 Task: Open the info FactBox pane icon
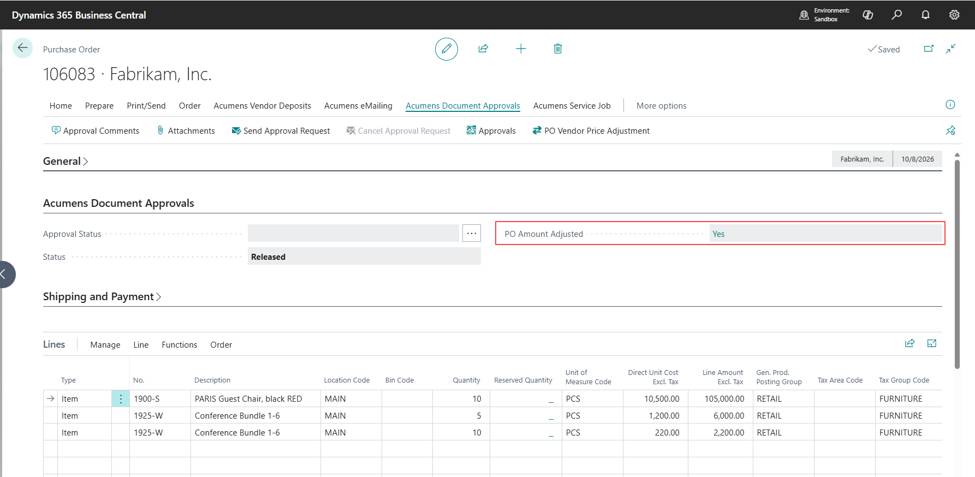(x=950, y=105)
